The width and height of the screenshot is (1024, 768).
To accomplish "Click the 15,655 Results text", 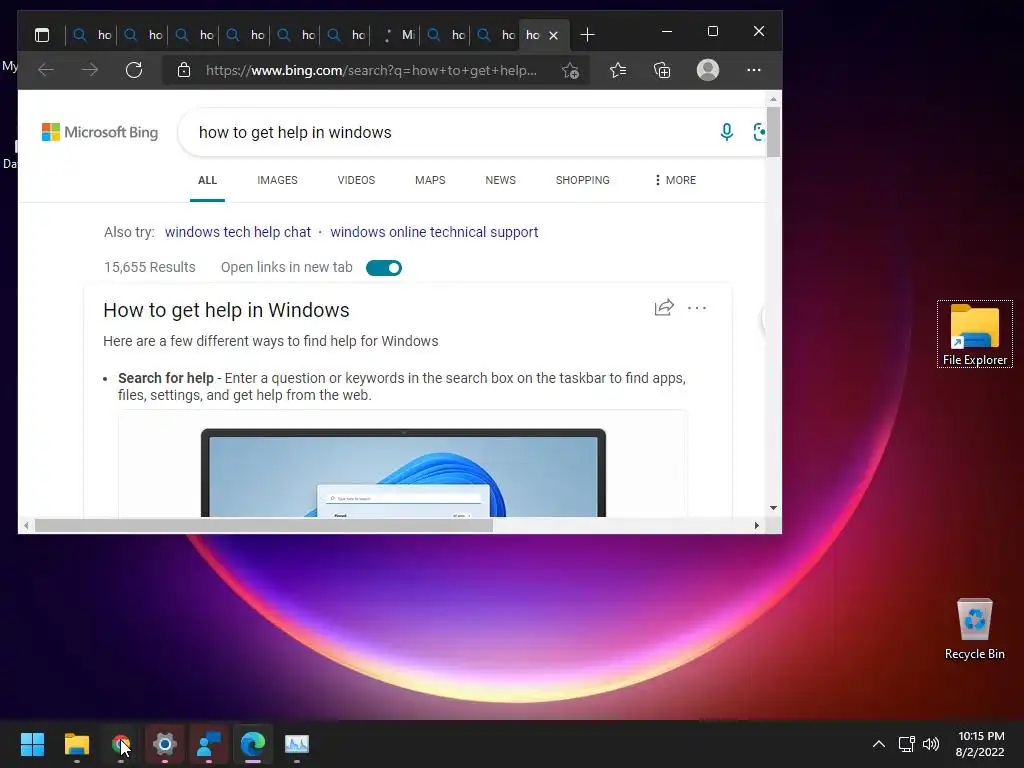I will tap(150, 267).
